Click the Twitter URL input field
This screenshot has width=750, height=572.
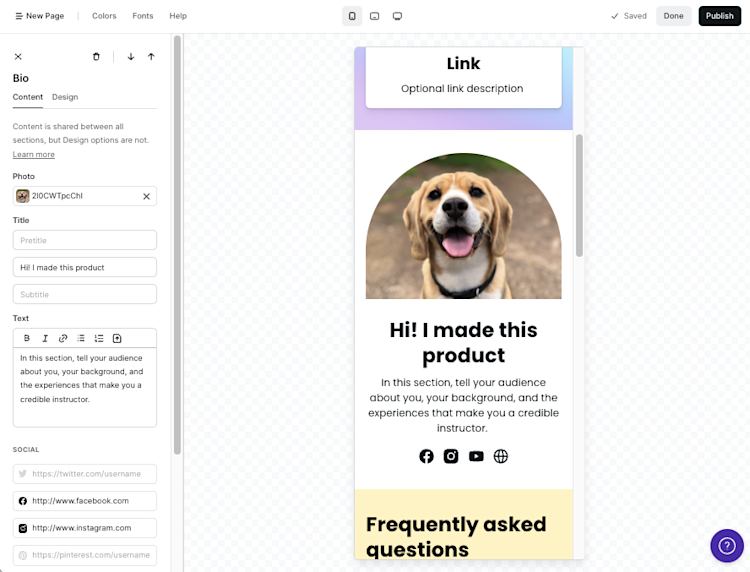click(x=85, y=474)
